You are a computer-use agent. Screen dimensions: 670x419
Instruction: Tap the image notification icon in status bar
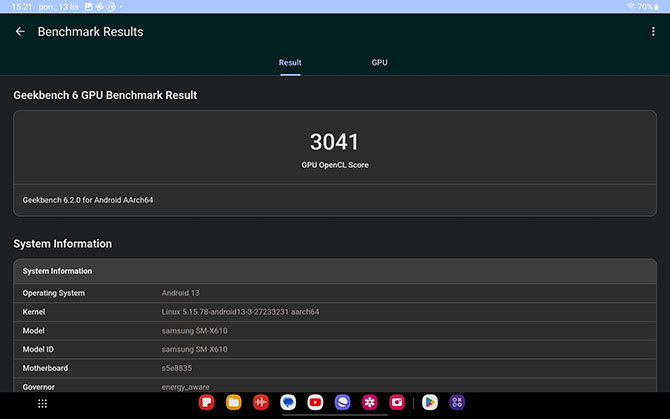pos(88,7)
